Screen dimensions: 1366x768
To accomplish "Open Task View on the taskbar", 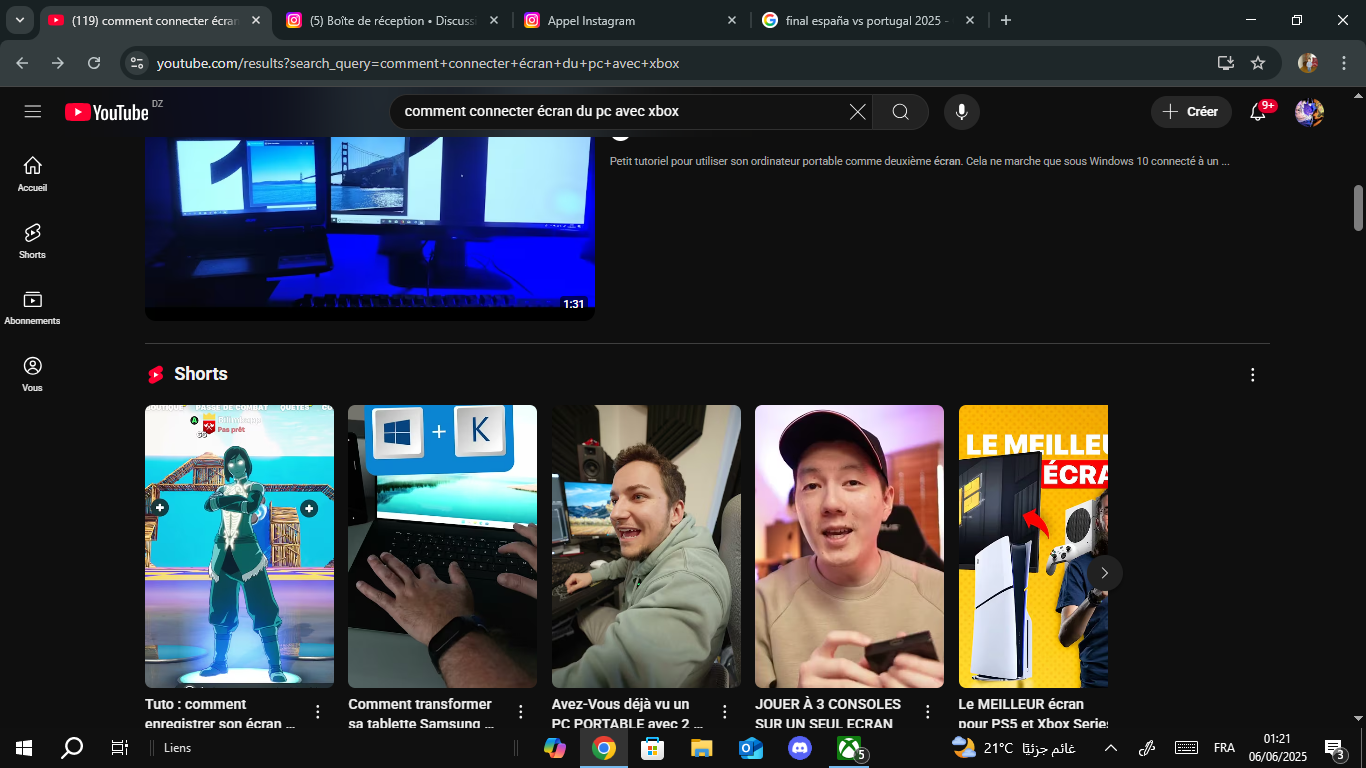I will pyautogui.click(x=119, y=748).
